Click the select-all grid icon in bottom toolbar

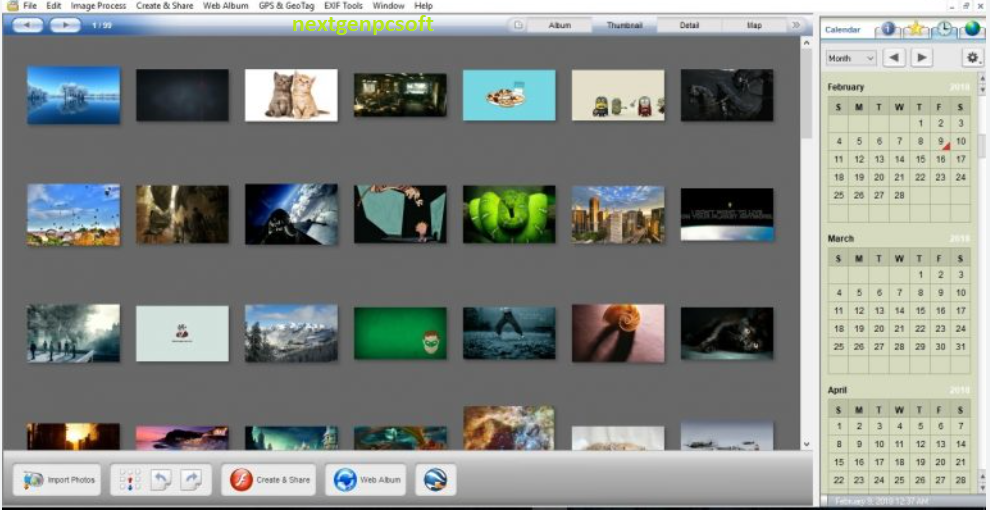(130, 480)
